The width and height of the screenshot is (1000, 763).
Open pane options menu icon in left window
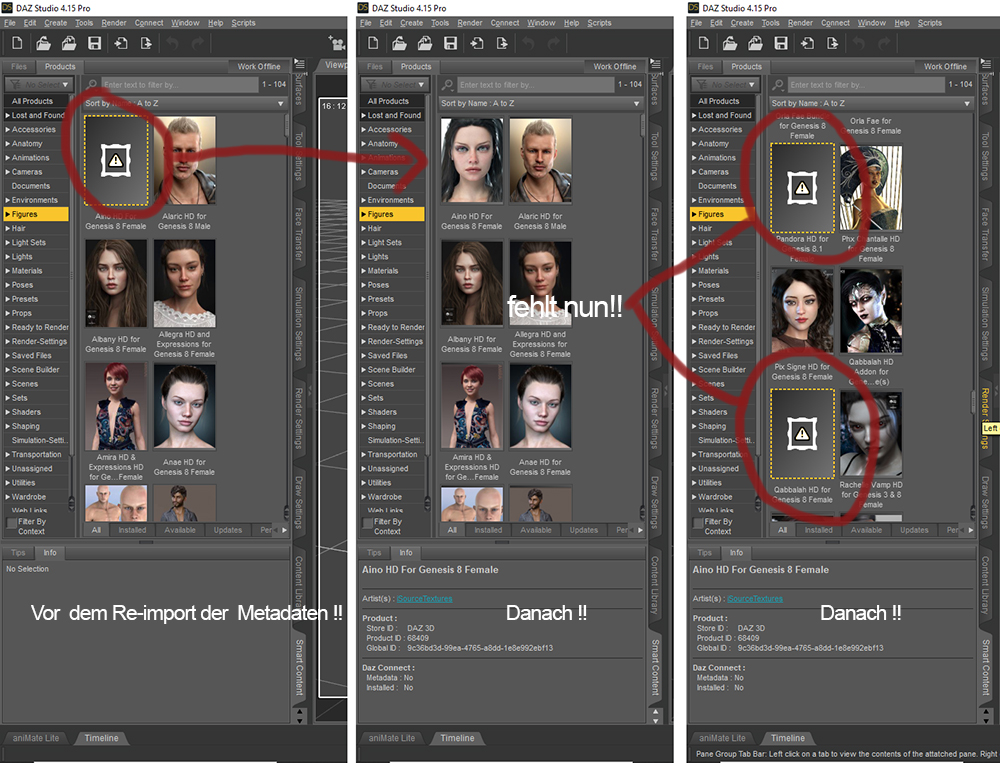coord(300,64)
